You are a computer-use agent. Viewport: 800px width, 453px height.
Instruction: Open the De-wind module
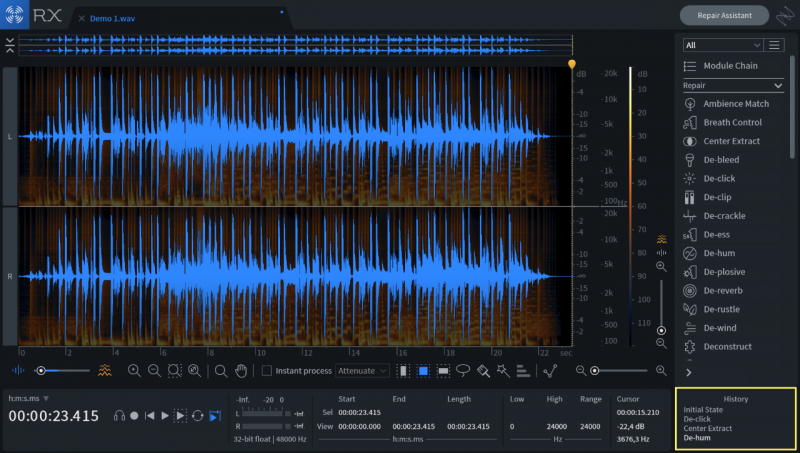[x=709, y=328]
